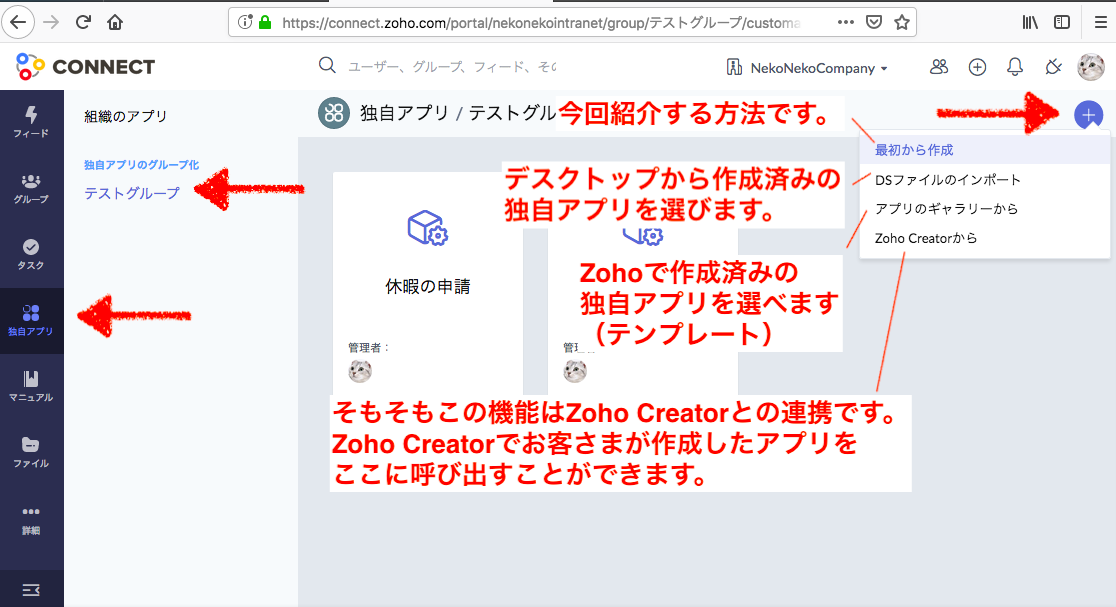Select 組織のアプリ in the panel
1116x607 pixels.
point(126,116)
